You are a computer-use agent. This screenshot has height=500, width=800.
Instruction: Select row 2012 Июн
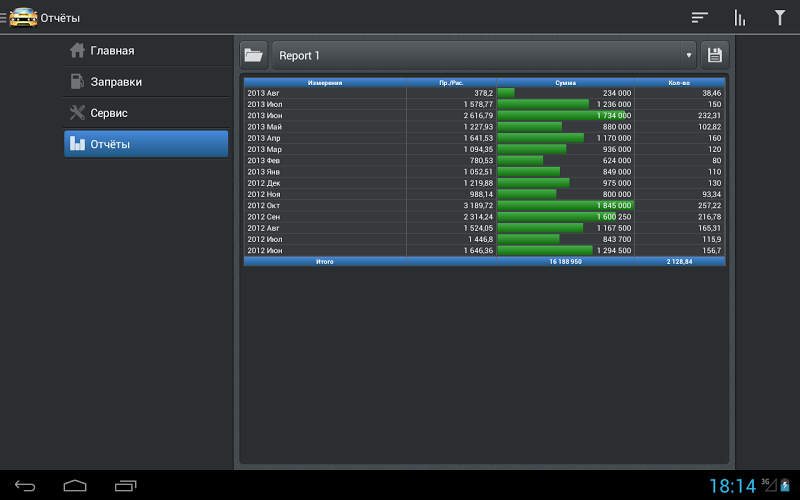pyautogui.click(x=484, y=250)
